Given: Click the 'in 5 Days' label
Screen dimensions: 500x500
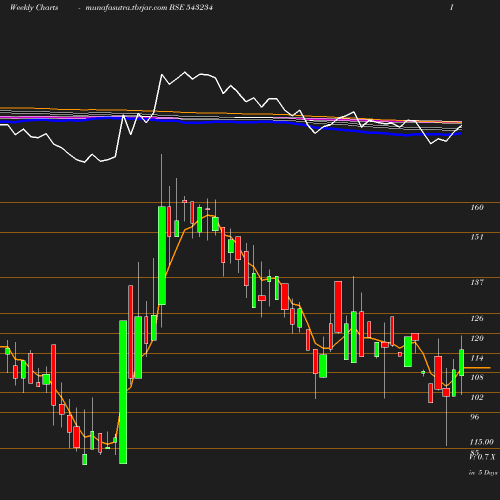Looking at the screenshot, I should [x=483, y=473].
